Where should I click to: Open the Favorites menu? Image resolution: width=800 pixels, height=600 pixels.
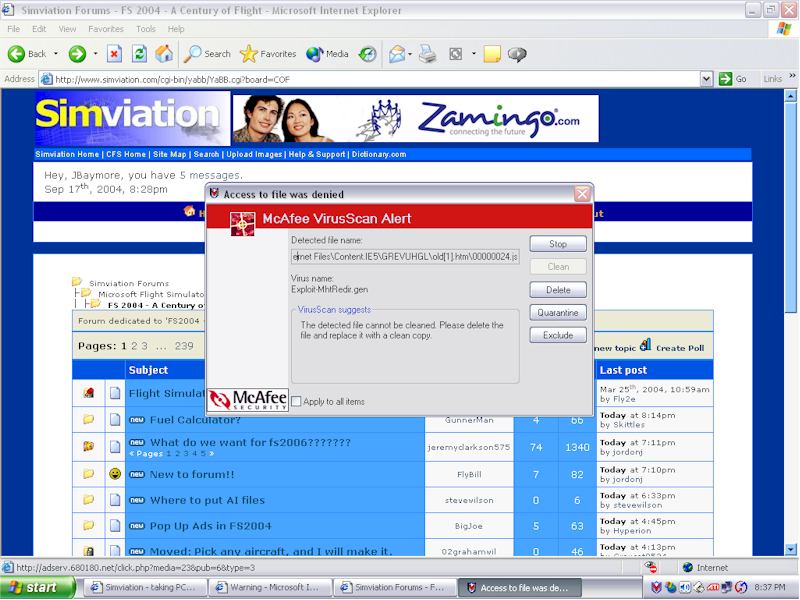click(106, 29)
